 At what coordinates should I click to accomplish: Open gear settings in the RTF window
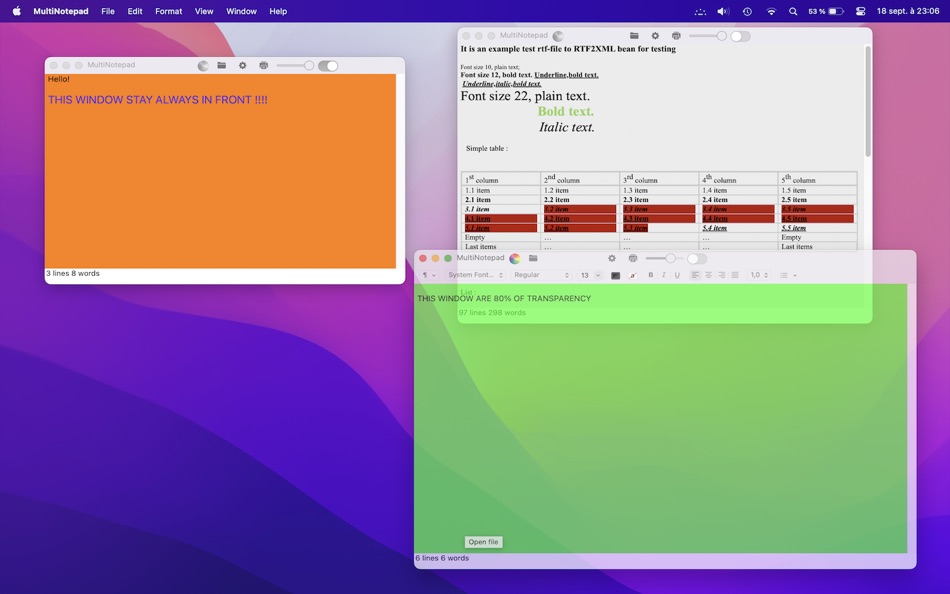(655, 36)
